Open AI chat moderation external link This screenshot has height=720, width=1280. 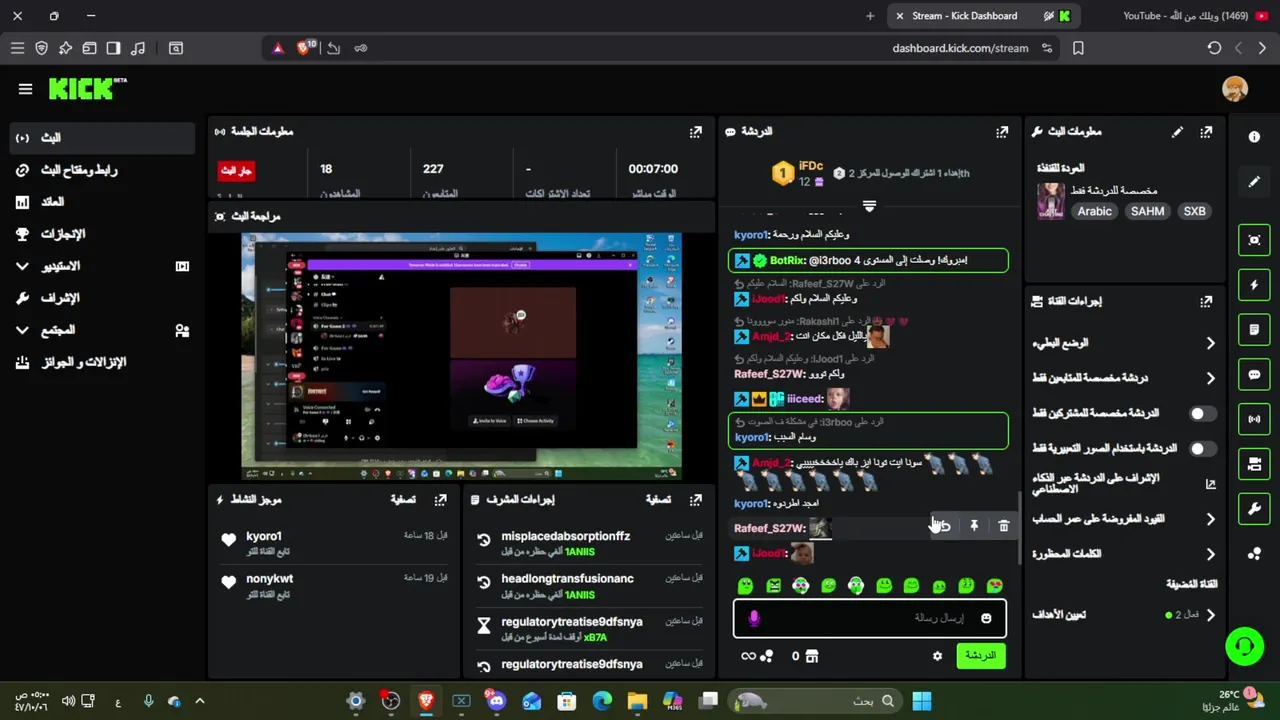1210,484
